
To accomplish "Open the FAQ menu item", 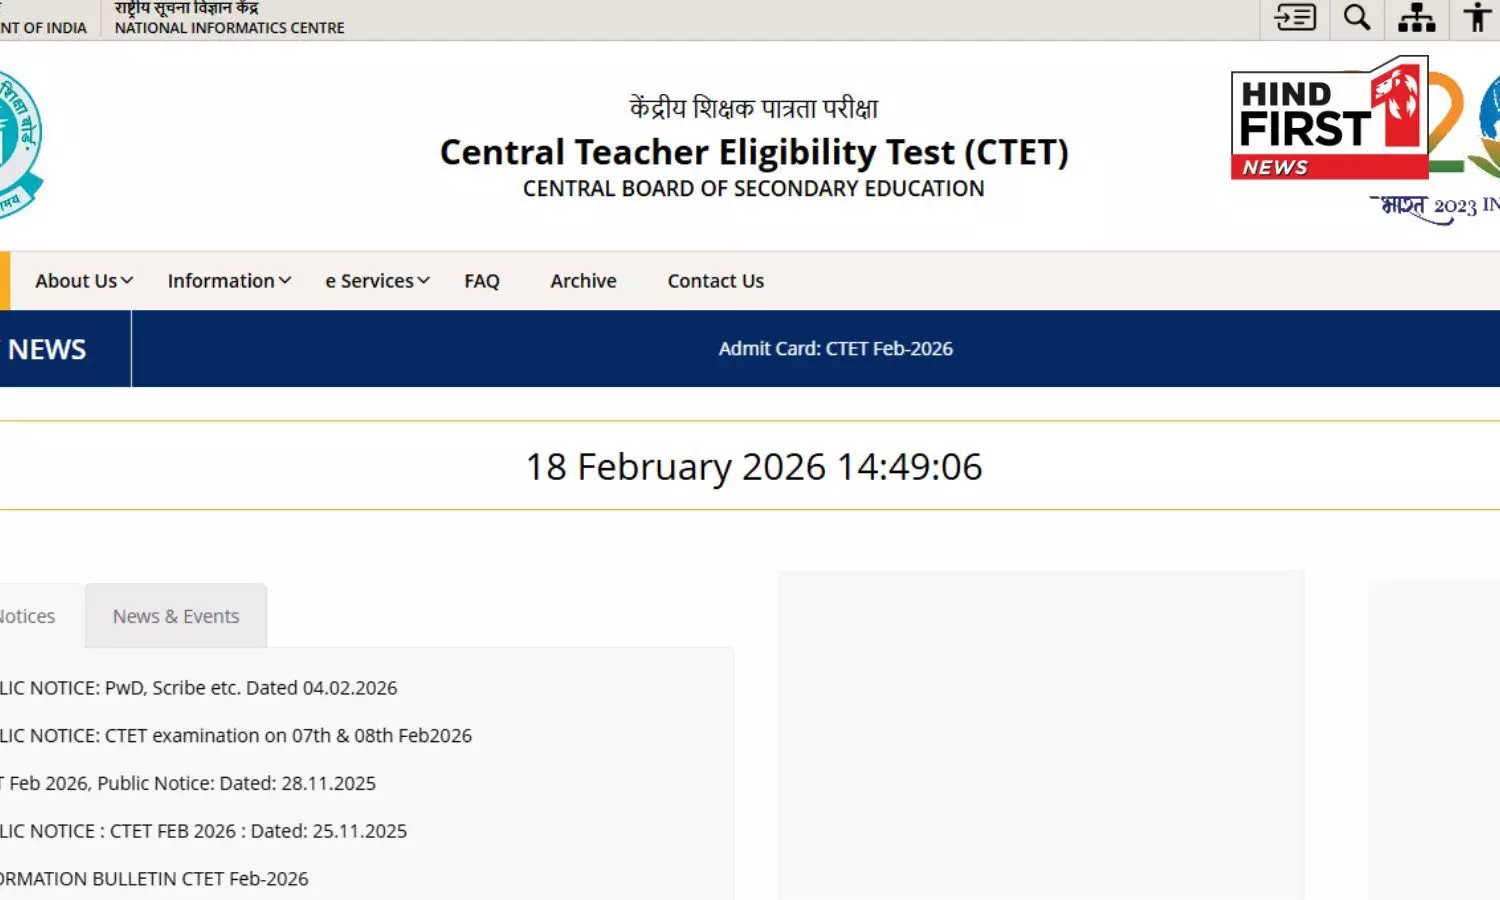I will pyautogui.click(x=482, y=281).
